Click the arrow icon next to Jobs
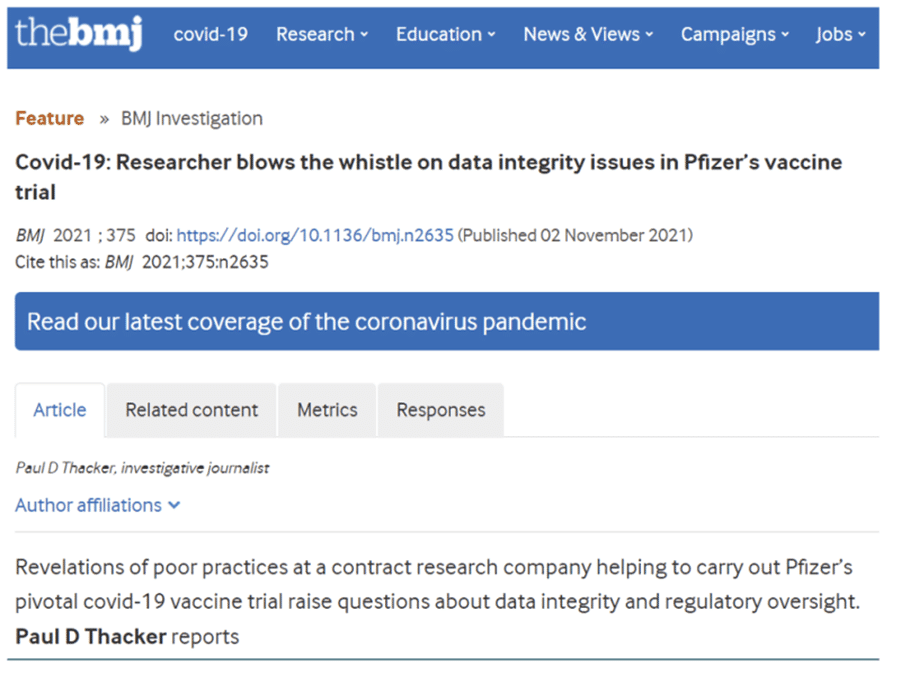 (x=861, y=35)
